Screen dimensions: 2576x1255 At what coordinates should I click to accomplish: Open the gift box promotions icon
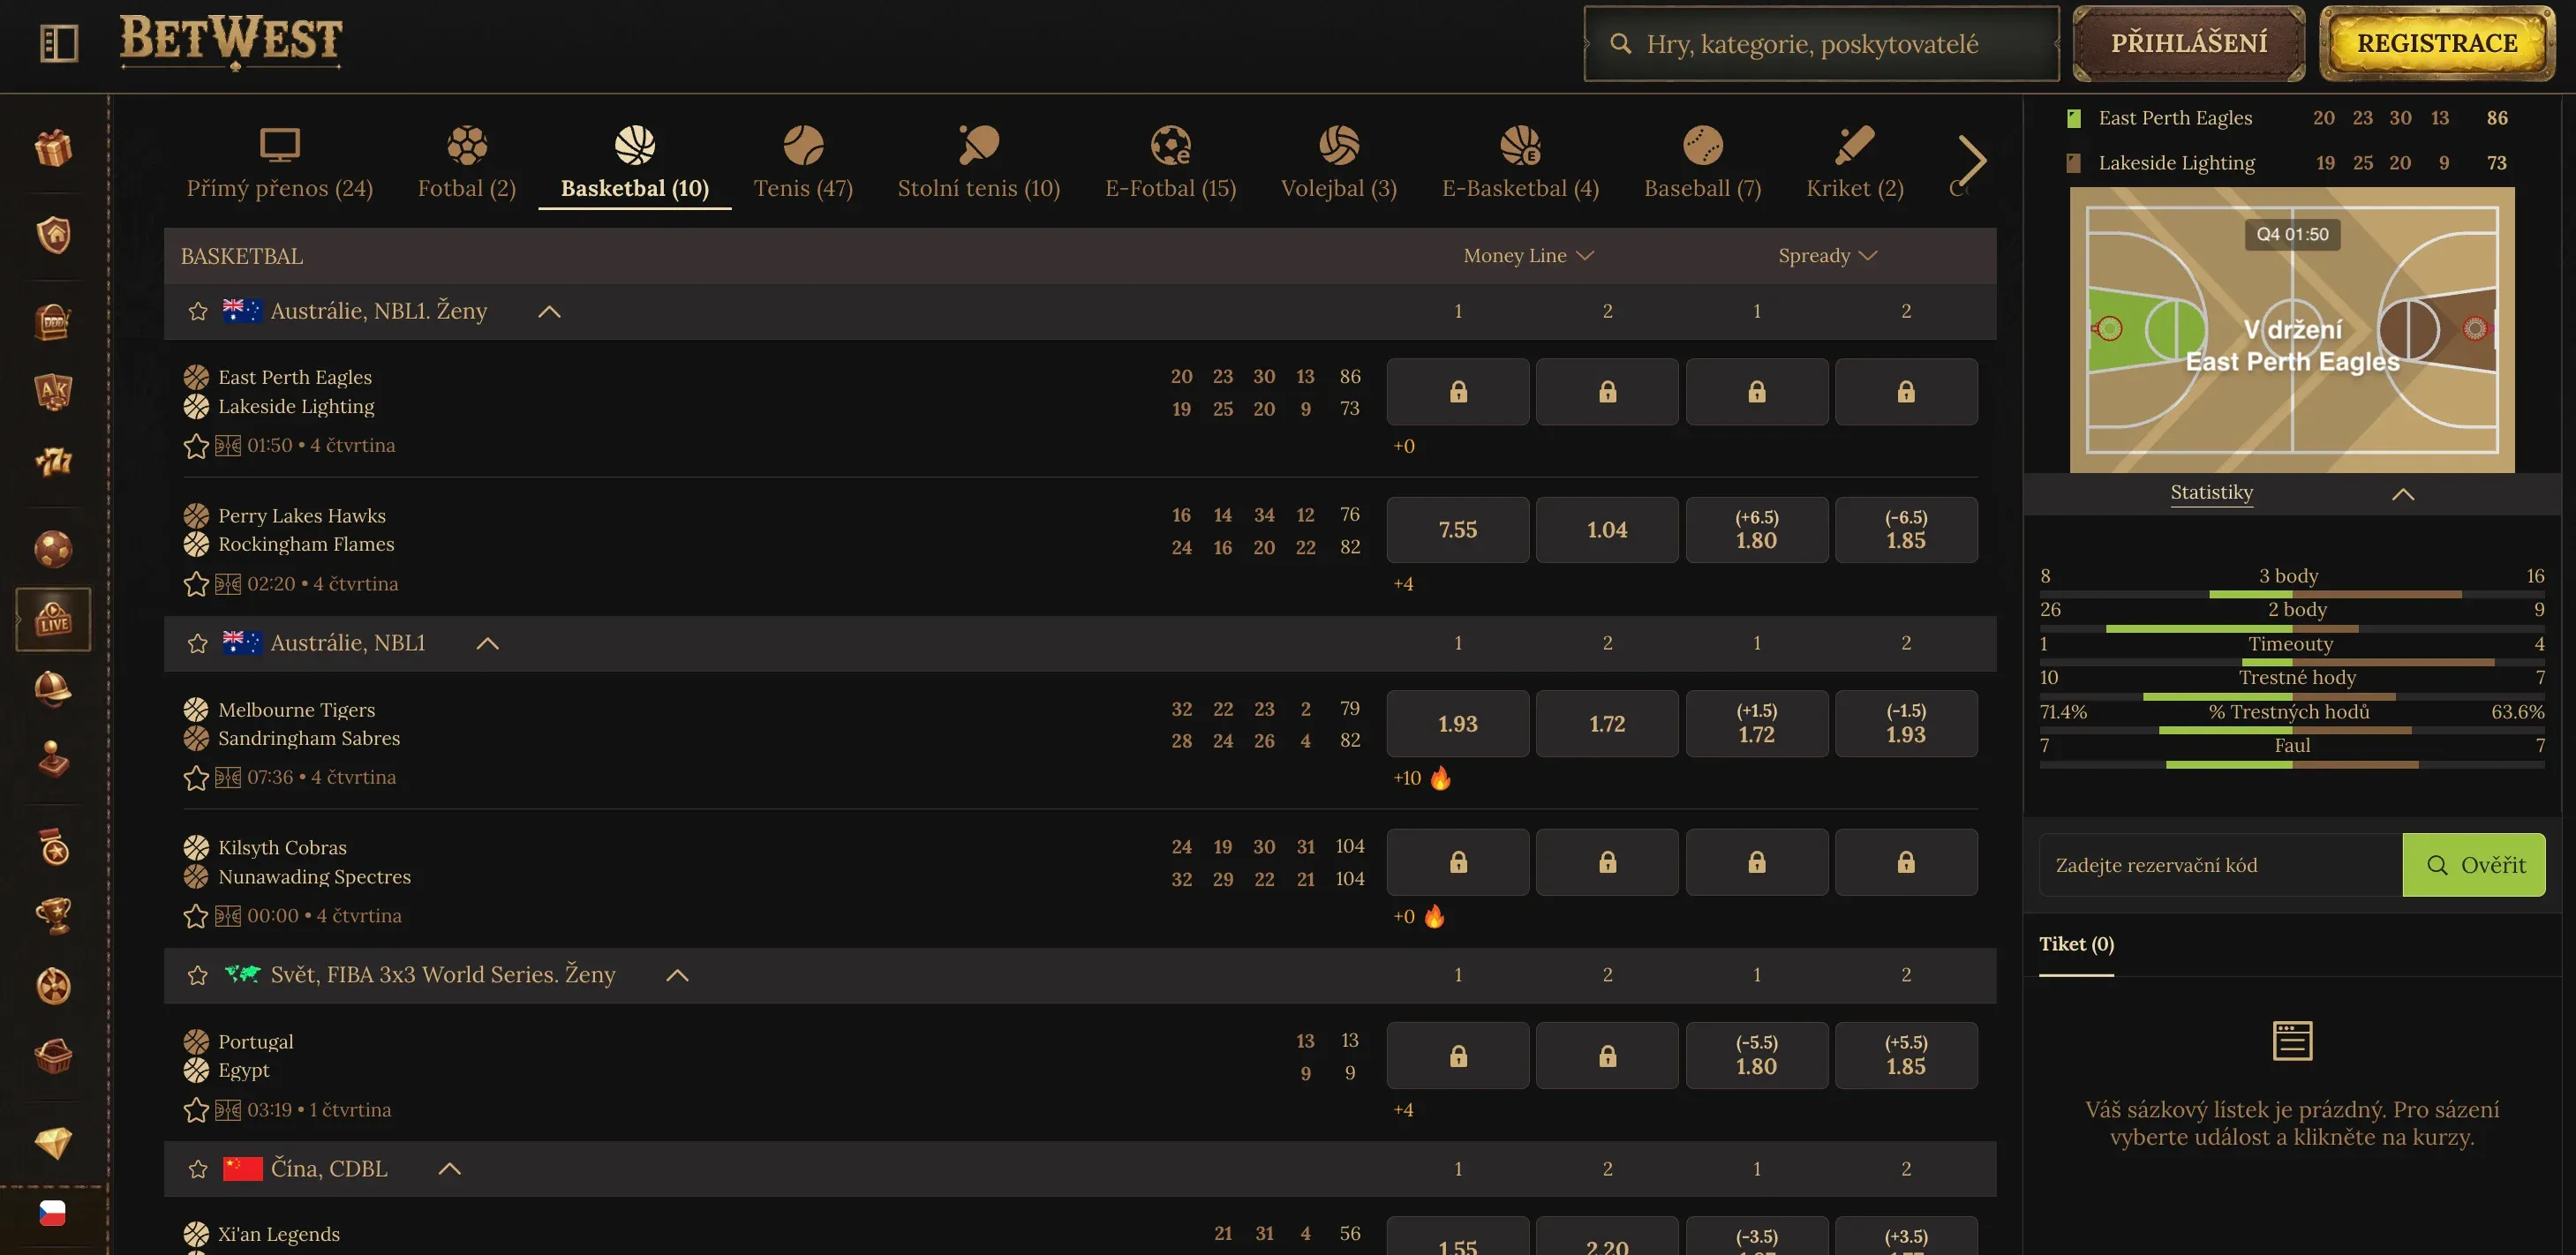[x=54, y=149]
